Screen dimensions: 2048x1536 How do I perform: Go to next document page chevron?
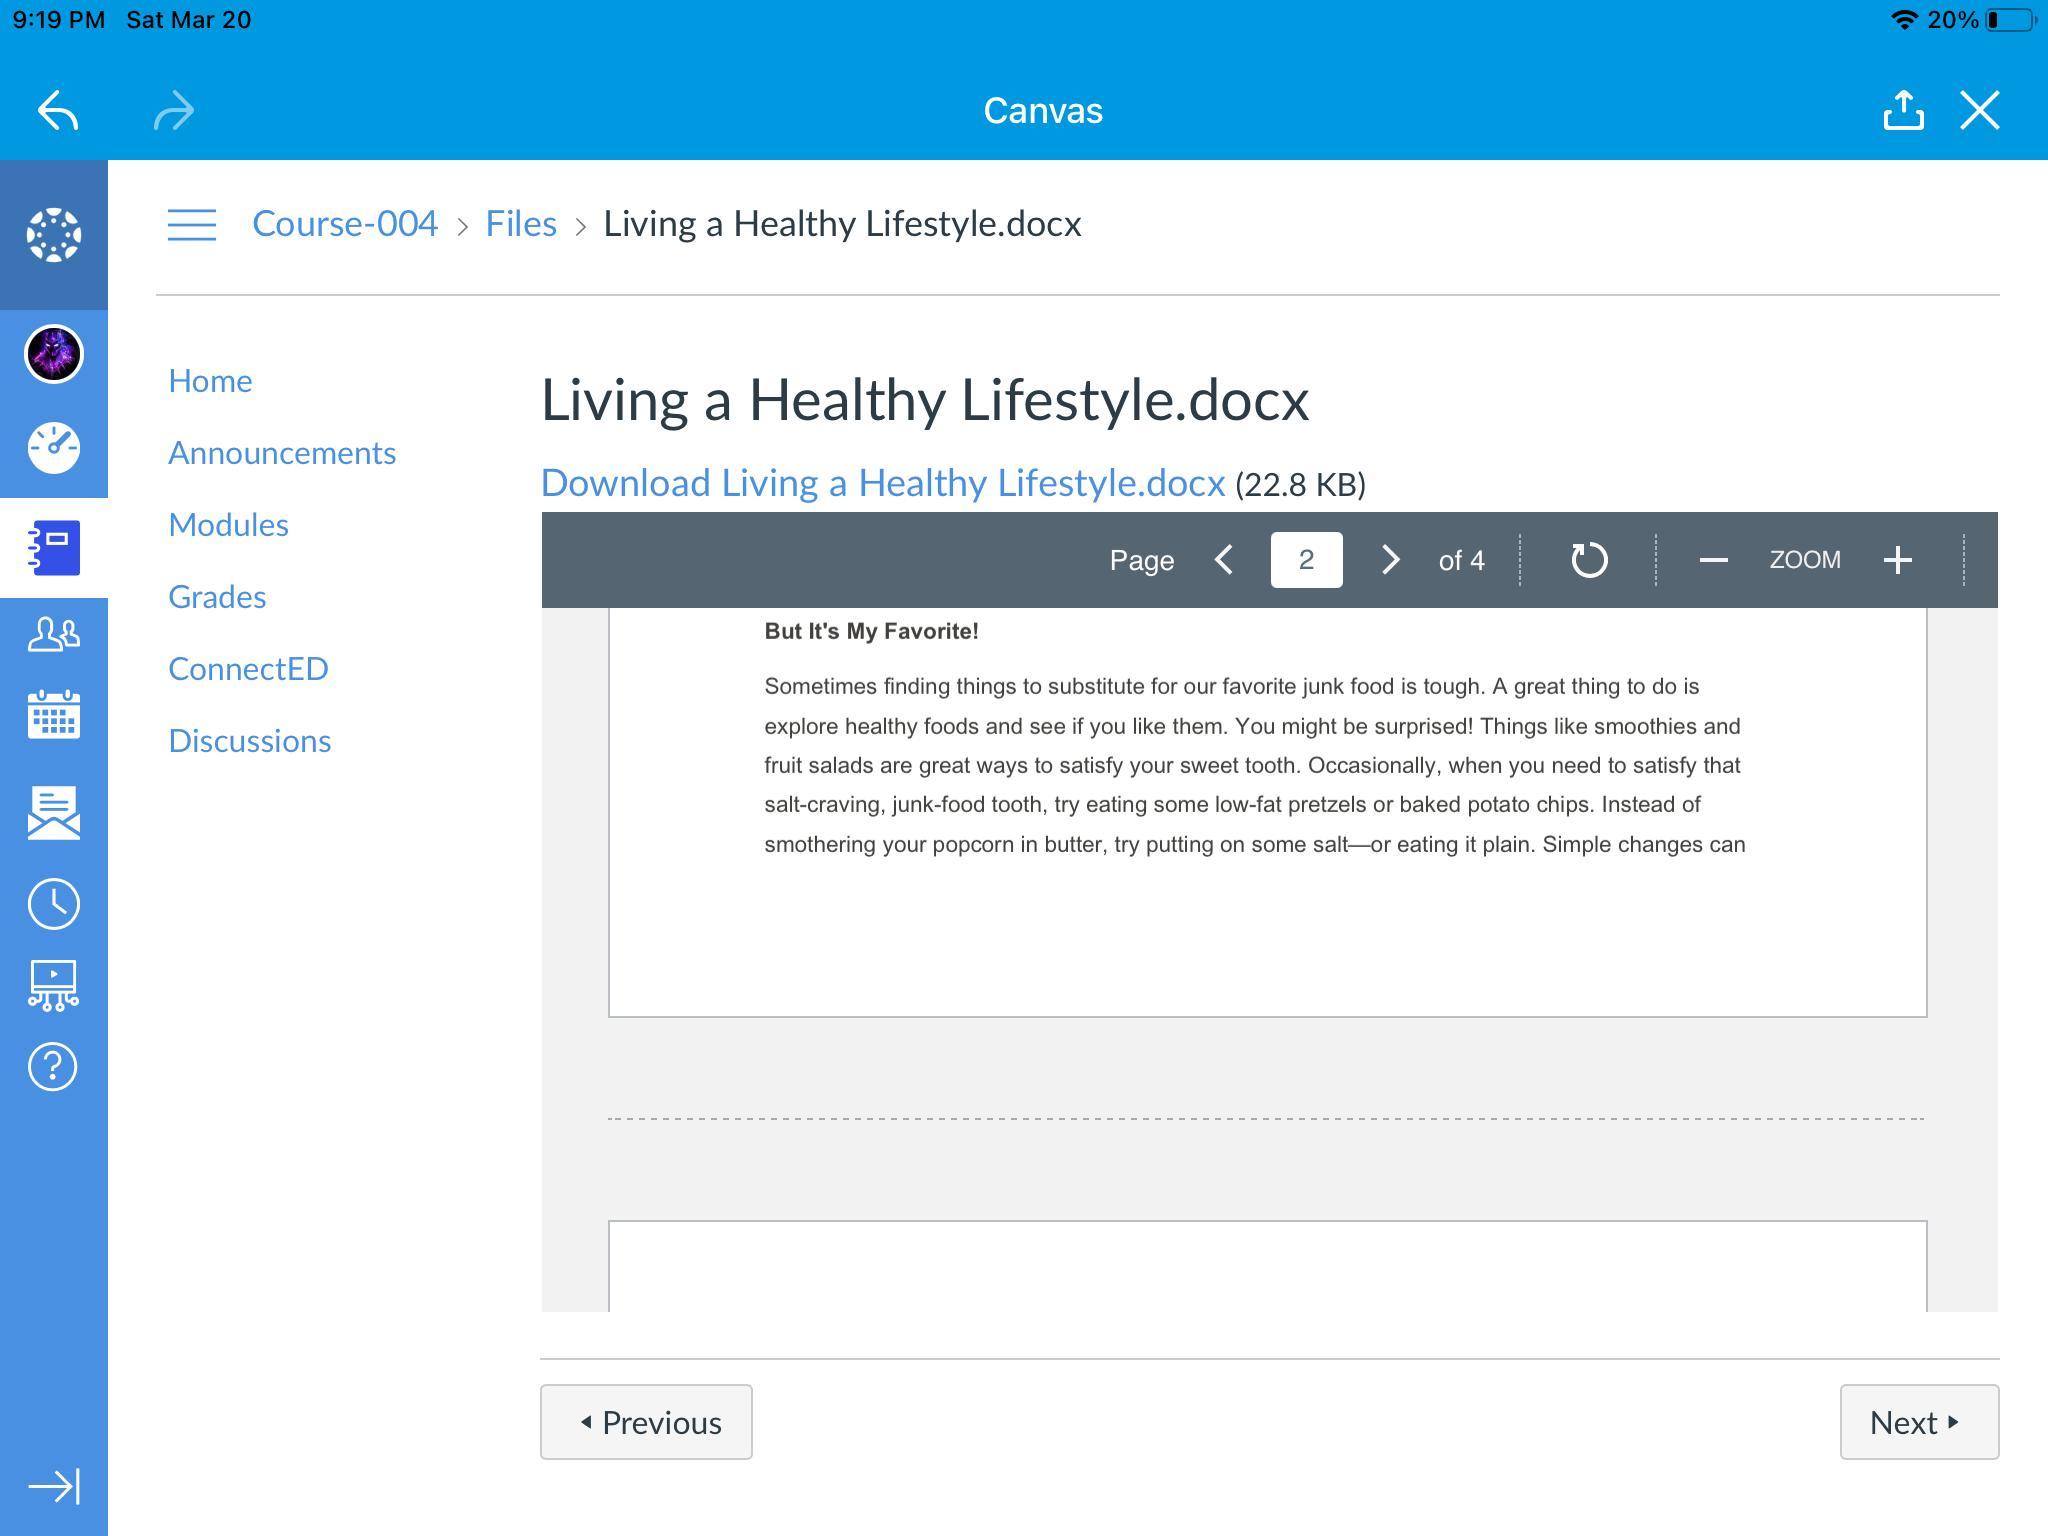pos(1390,560)
